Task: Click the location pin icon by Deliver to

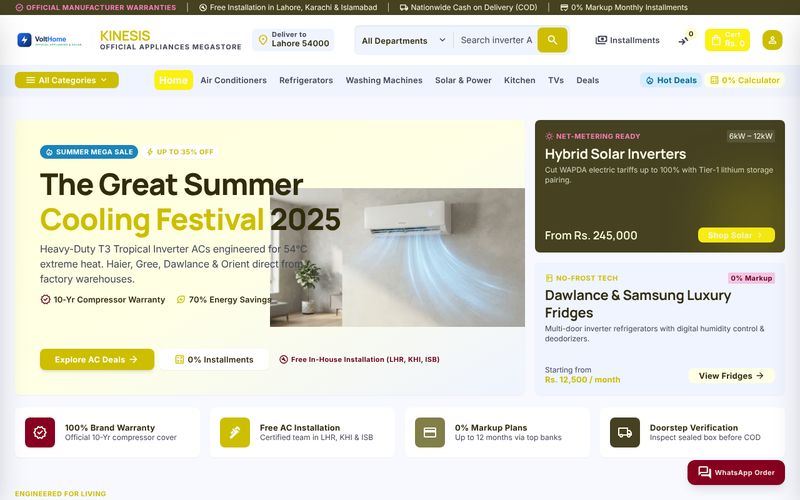Action: point(263,40)
